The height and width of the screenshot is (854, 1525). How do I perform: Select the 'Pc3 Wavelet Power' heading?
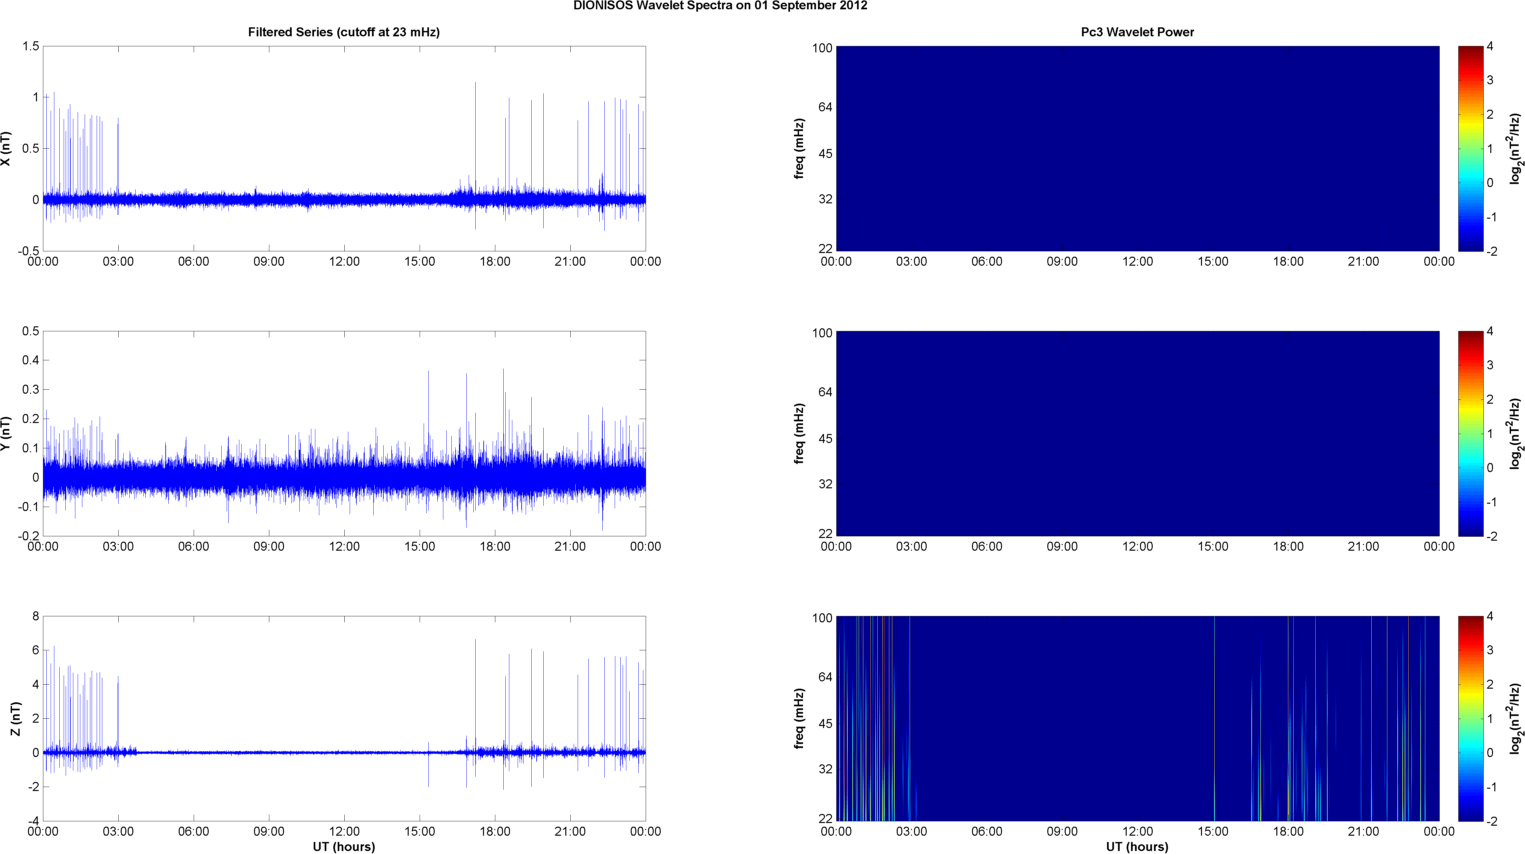1137,32
